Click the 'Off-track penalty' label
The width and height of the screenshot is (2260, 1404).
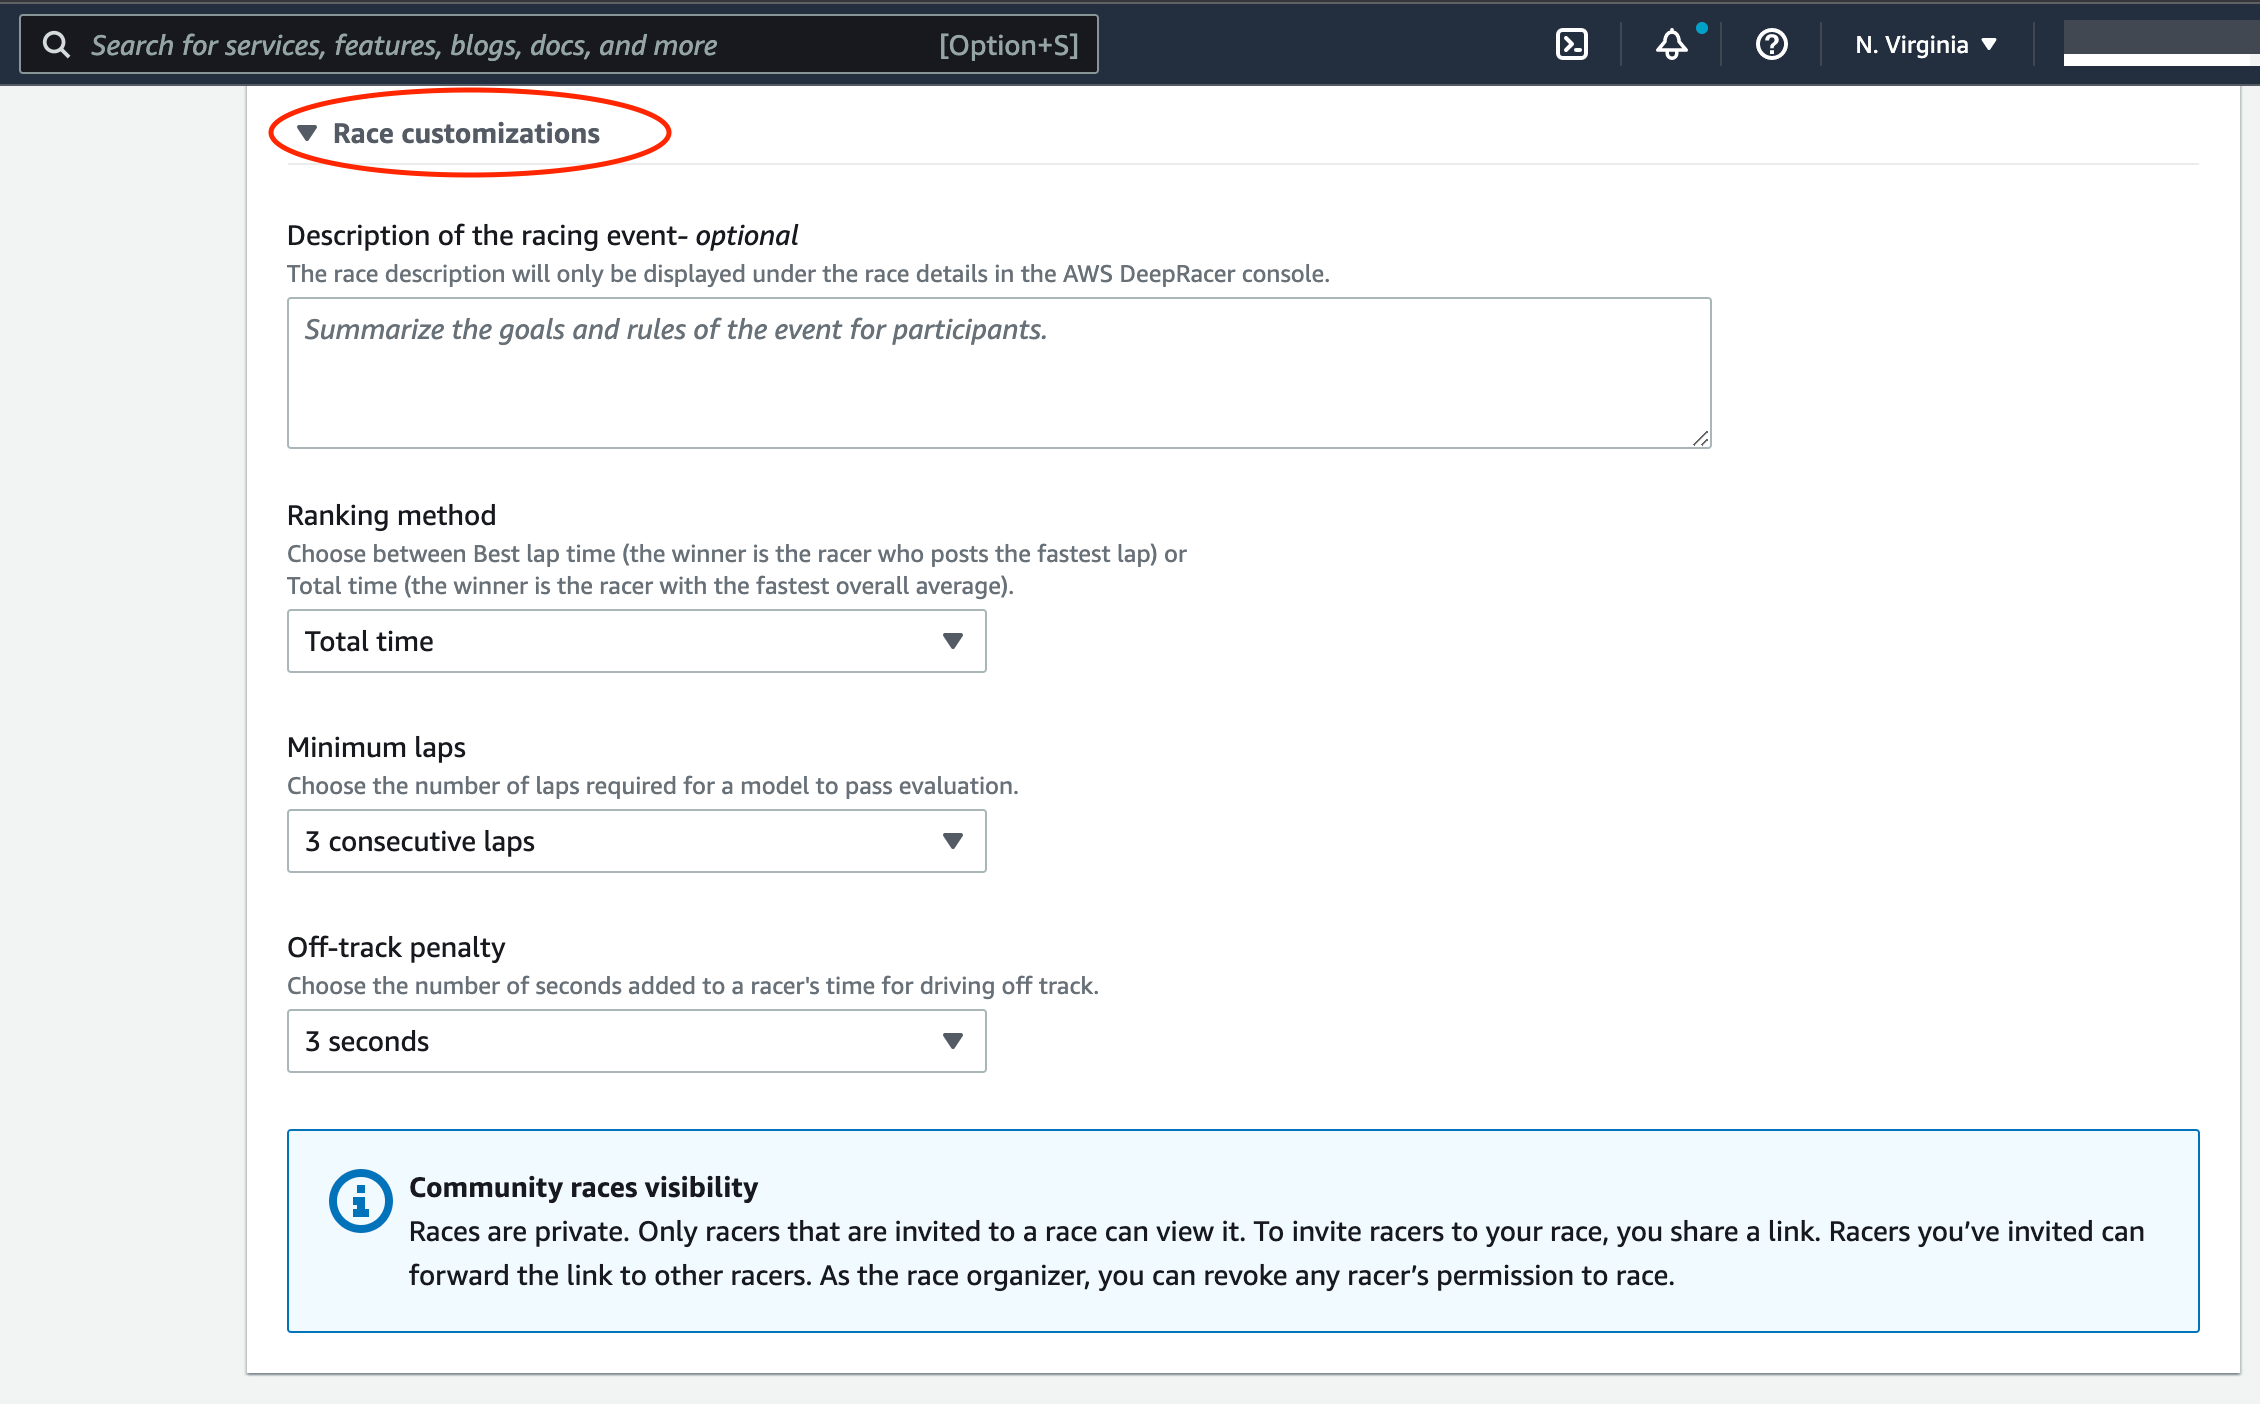(x=396, y=947)
